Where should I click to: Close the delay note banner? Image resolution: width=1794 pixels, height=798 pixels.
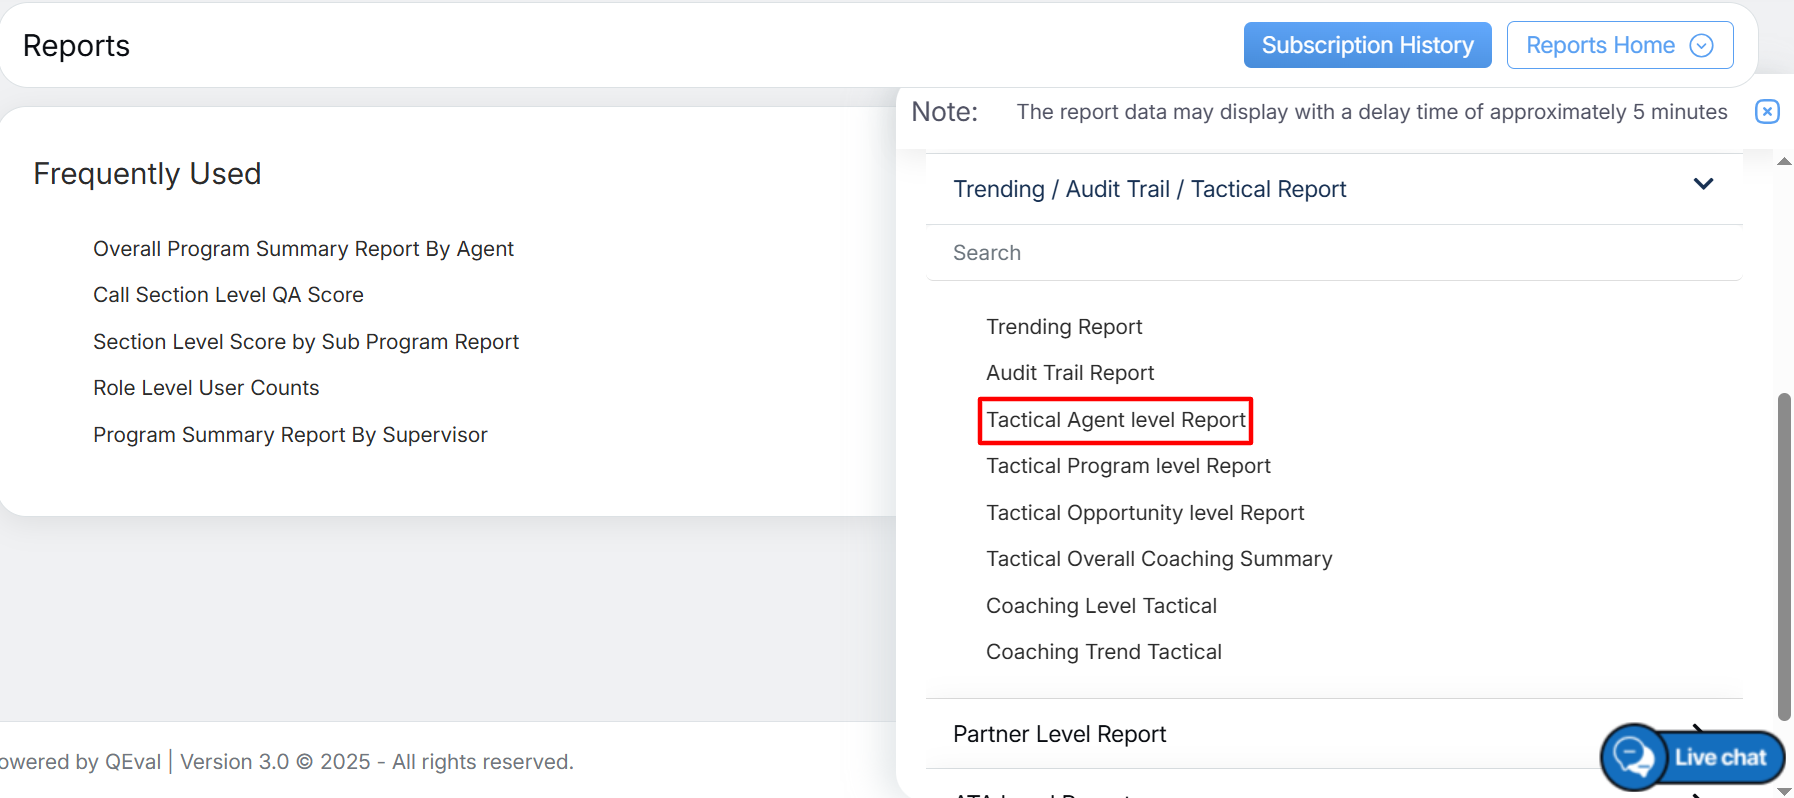tap(1767, 111)
